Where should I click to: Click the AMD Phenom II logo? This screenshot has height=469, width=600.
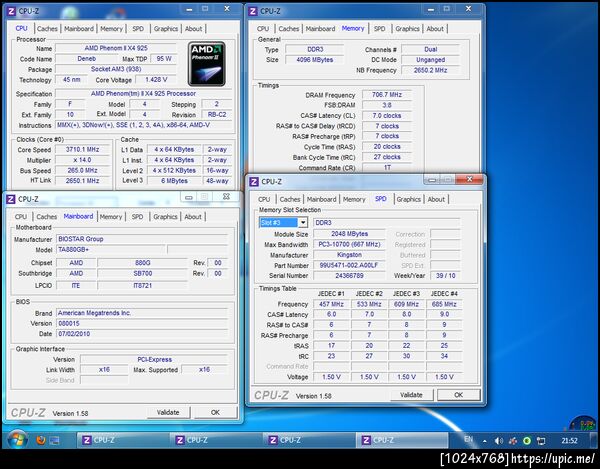(x=207, y=64)
